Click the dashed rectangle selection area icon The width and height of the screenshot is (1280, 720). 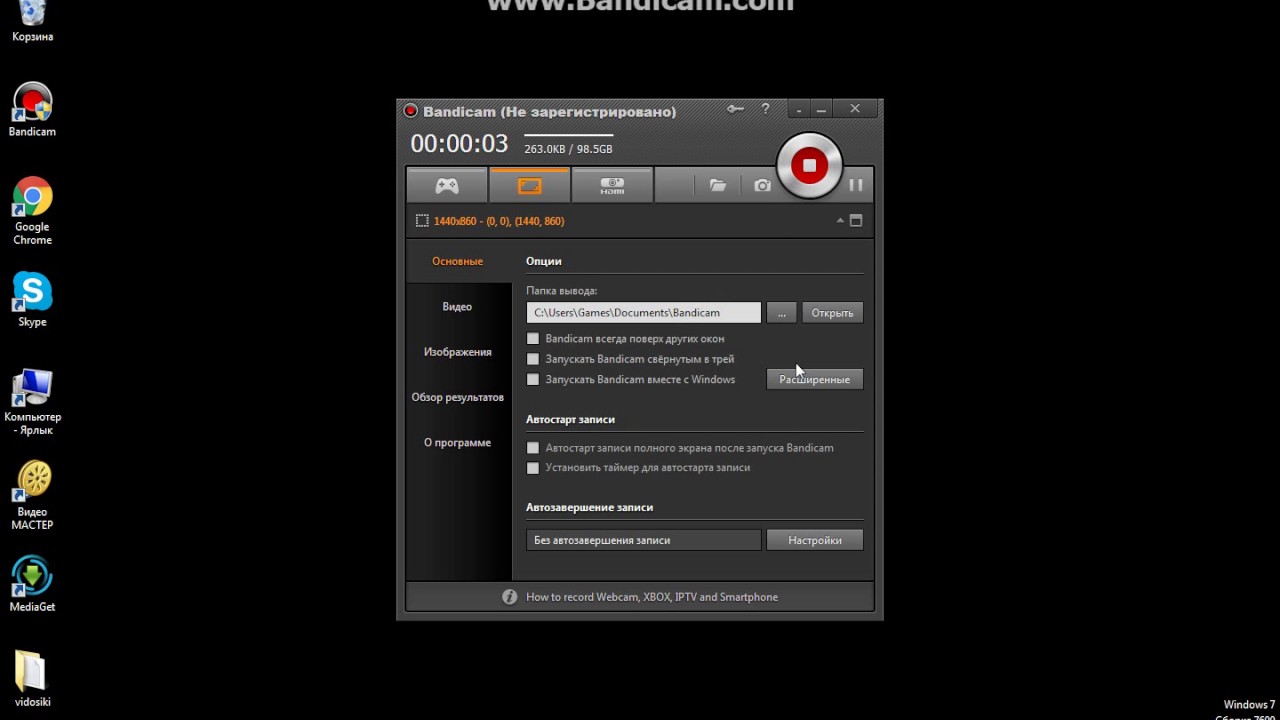pyautogui.click(x=422, y=221)
